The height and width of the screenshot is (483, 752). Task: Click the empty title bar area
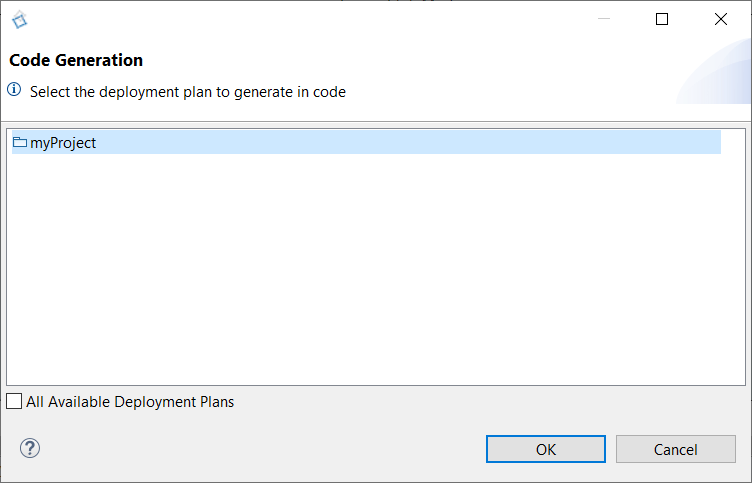pyautogui.click(x=307, y=19)
